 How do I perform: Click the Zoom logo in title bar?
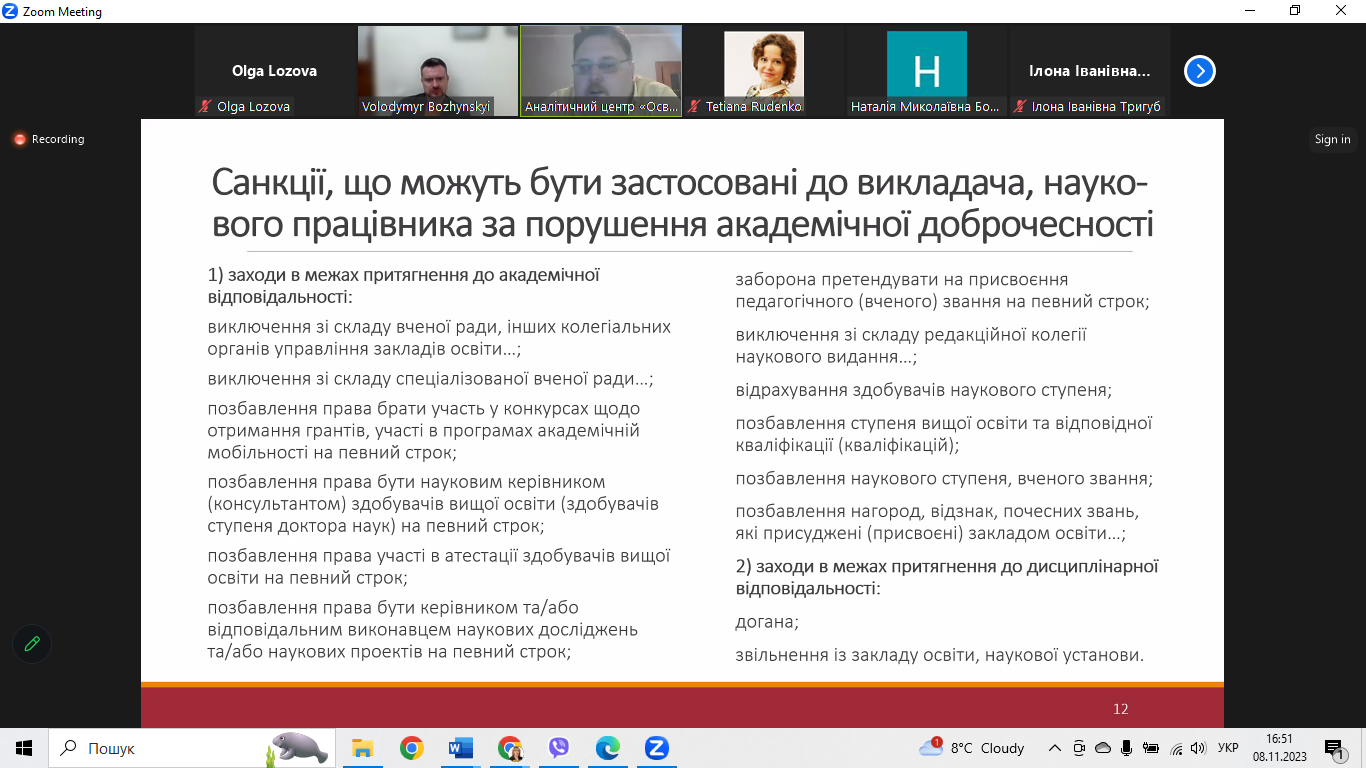[11, 12]
